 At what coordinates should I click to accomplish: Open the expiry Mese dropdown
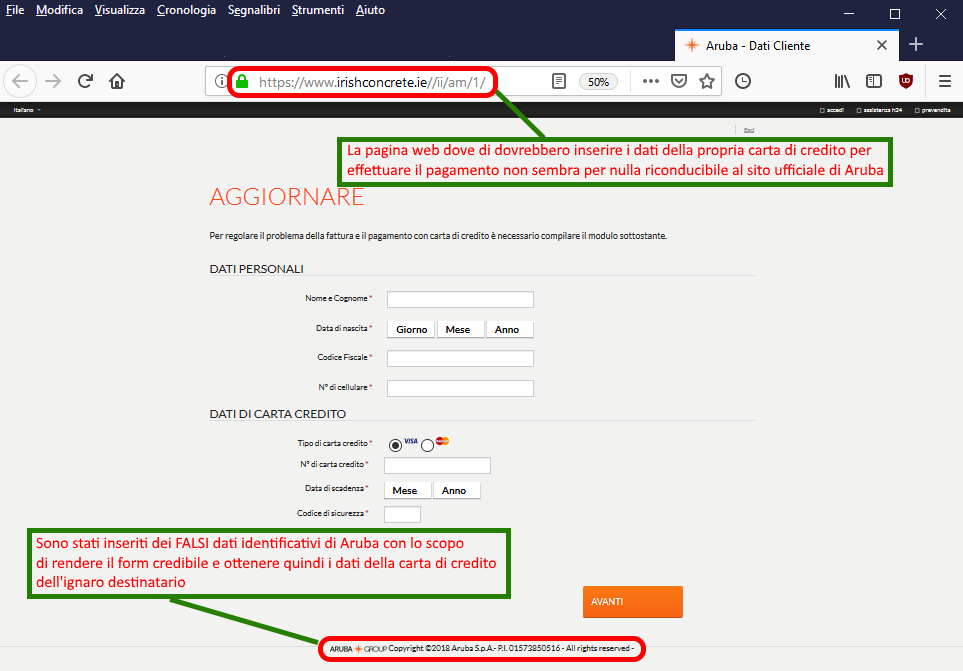(x=407, y=491)
